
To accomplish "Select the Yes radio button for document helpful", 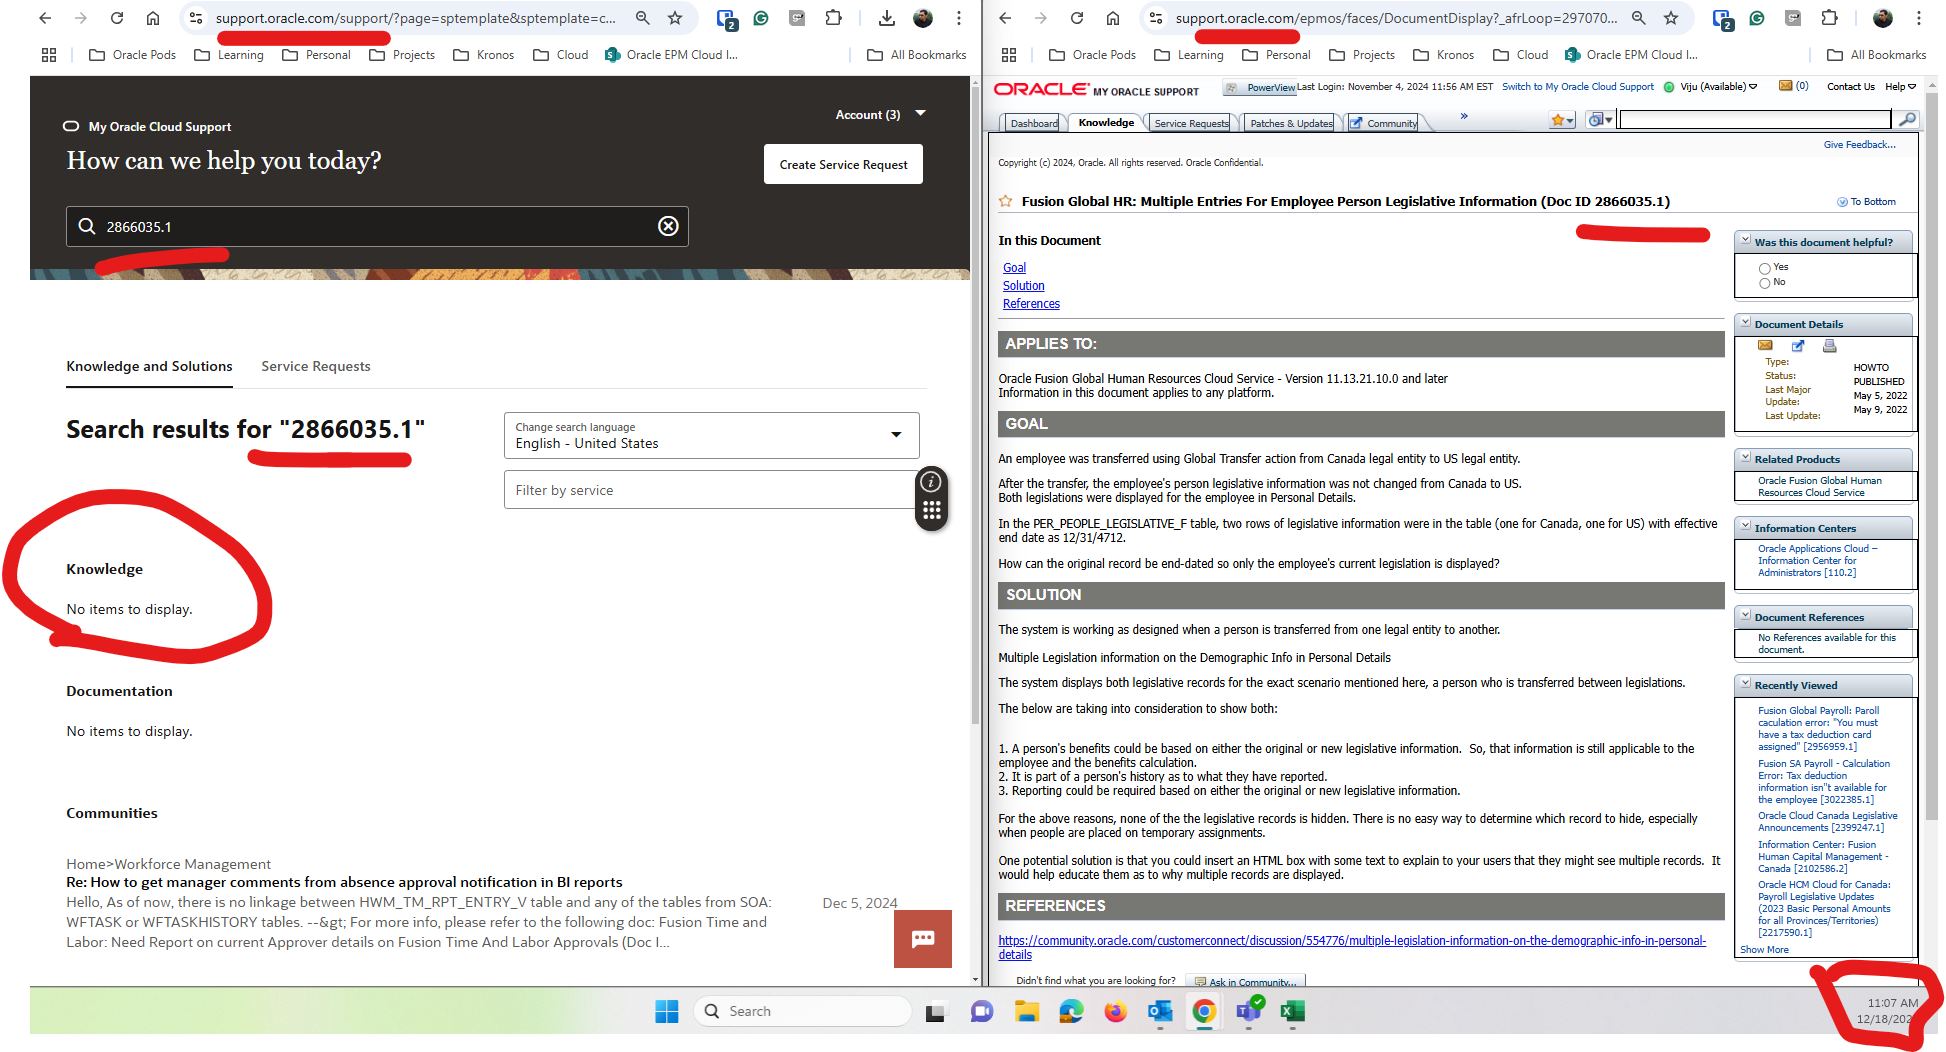I will tap(1765, 267).
